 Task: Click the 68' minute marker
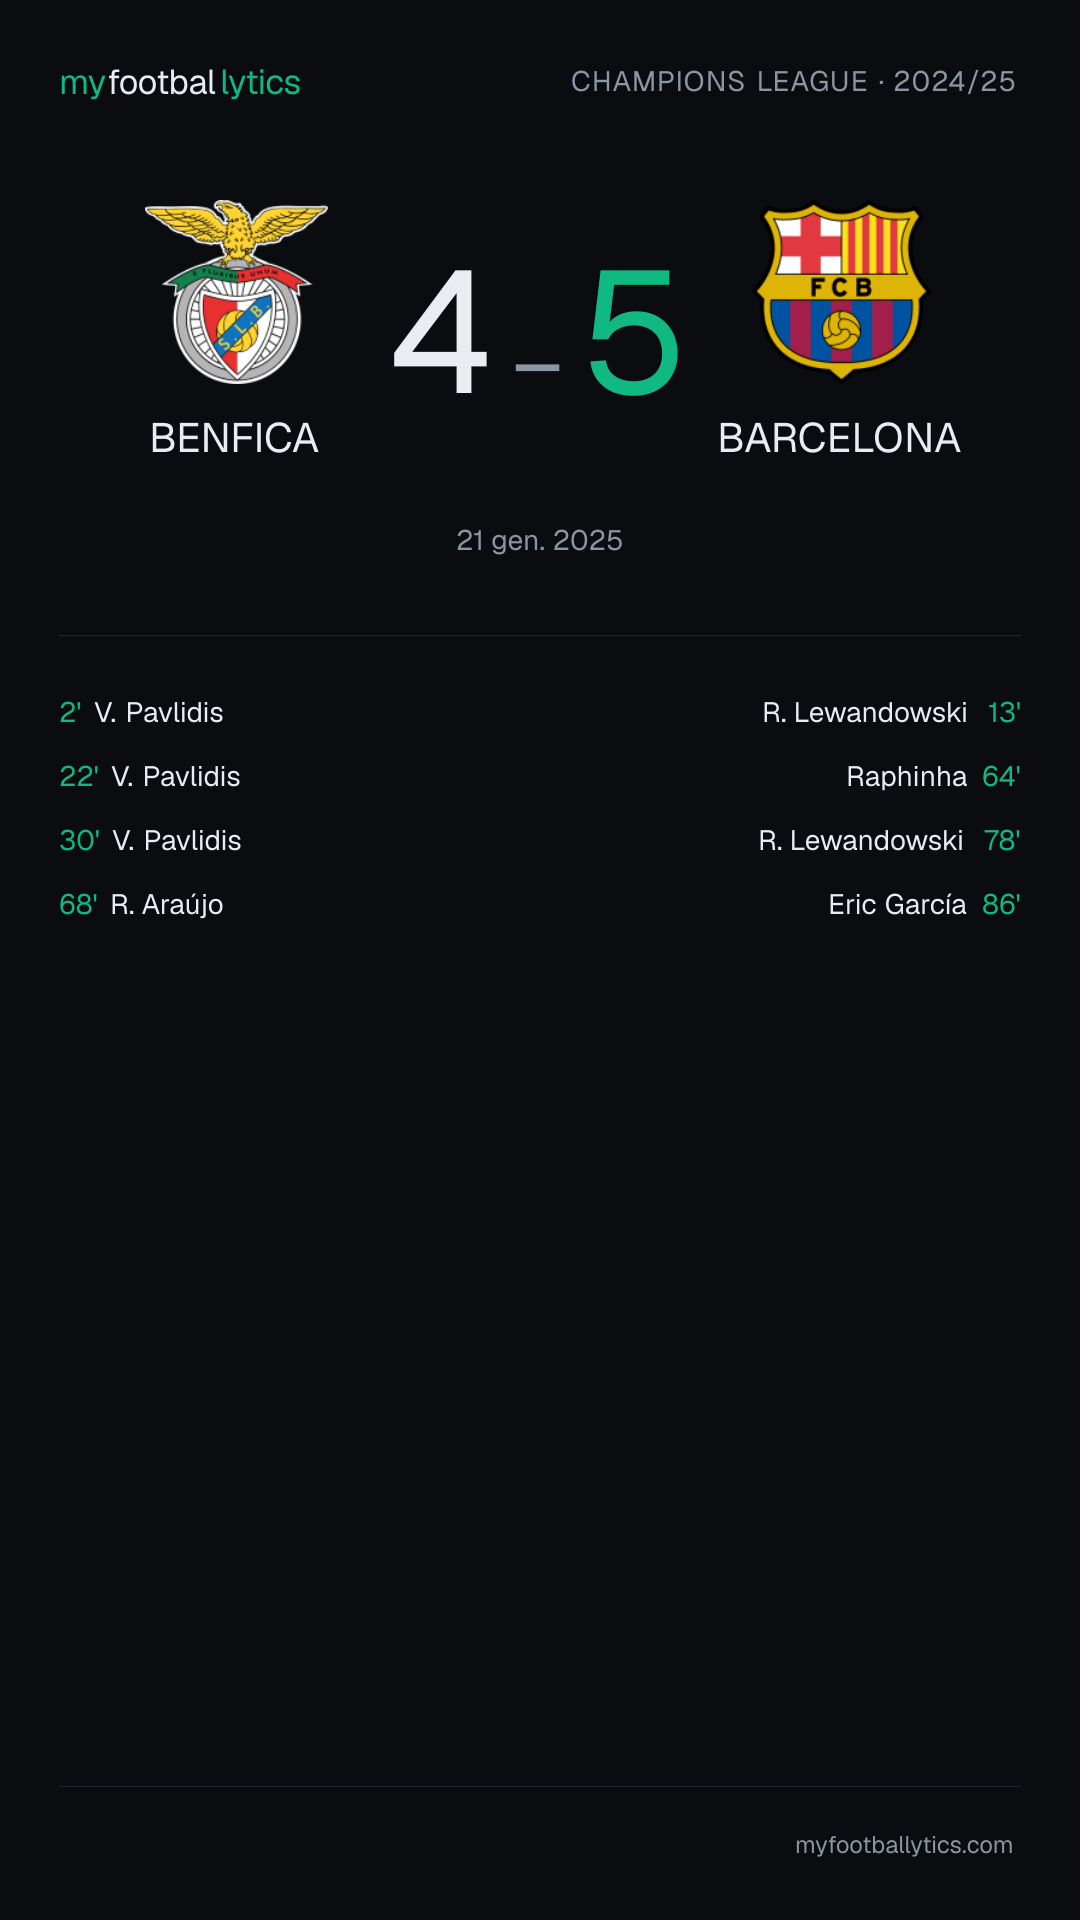coord(78,904)
